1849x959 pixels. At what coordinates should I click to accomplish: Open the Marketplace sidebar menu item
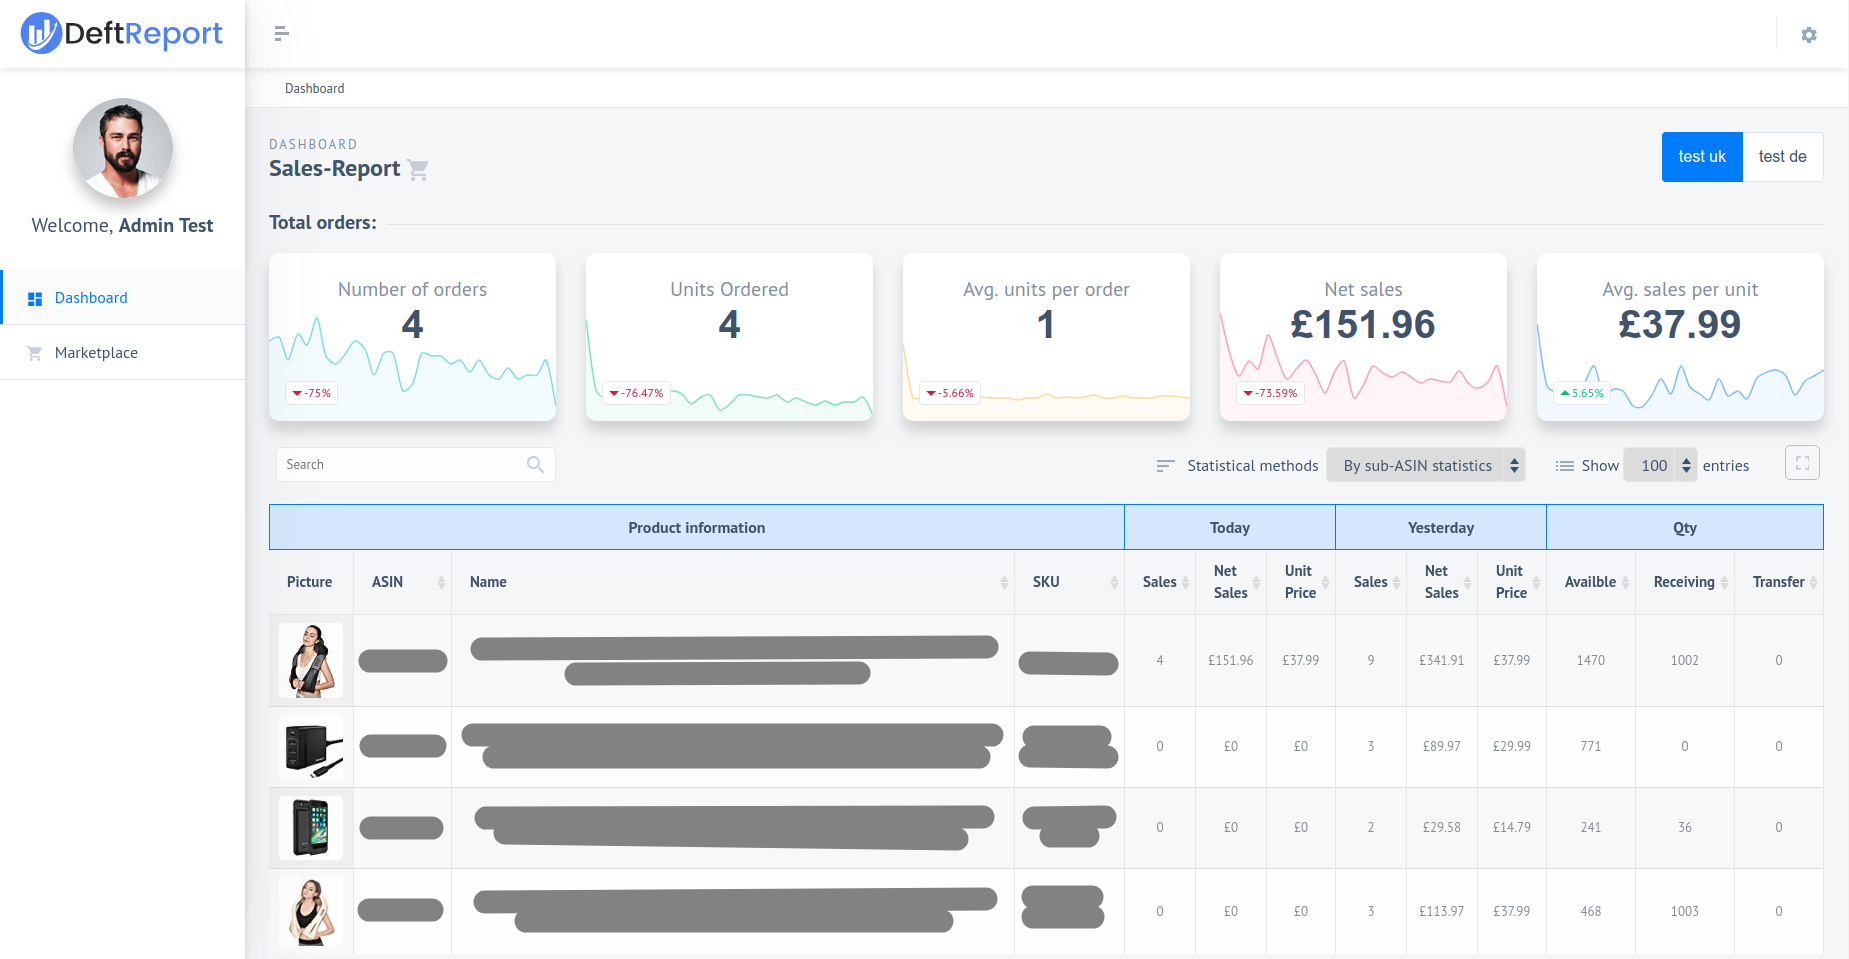[96, 353]
